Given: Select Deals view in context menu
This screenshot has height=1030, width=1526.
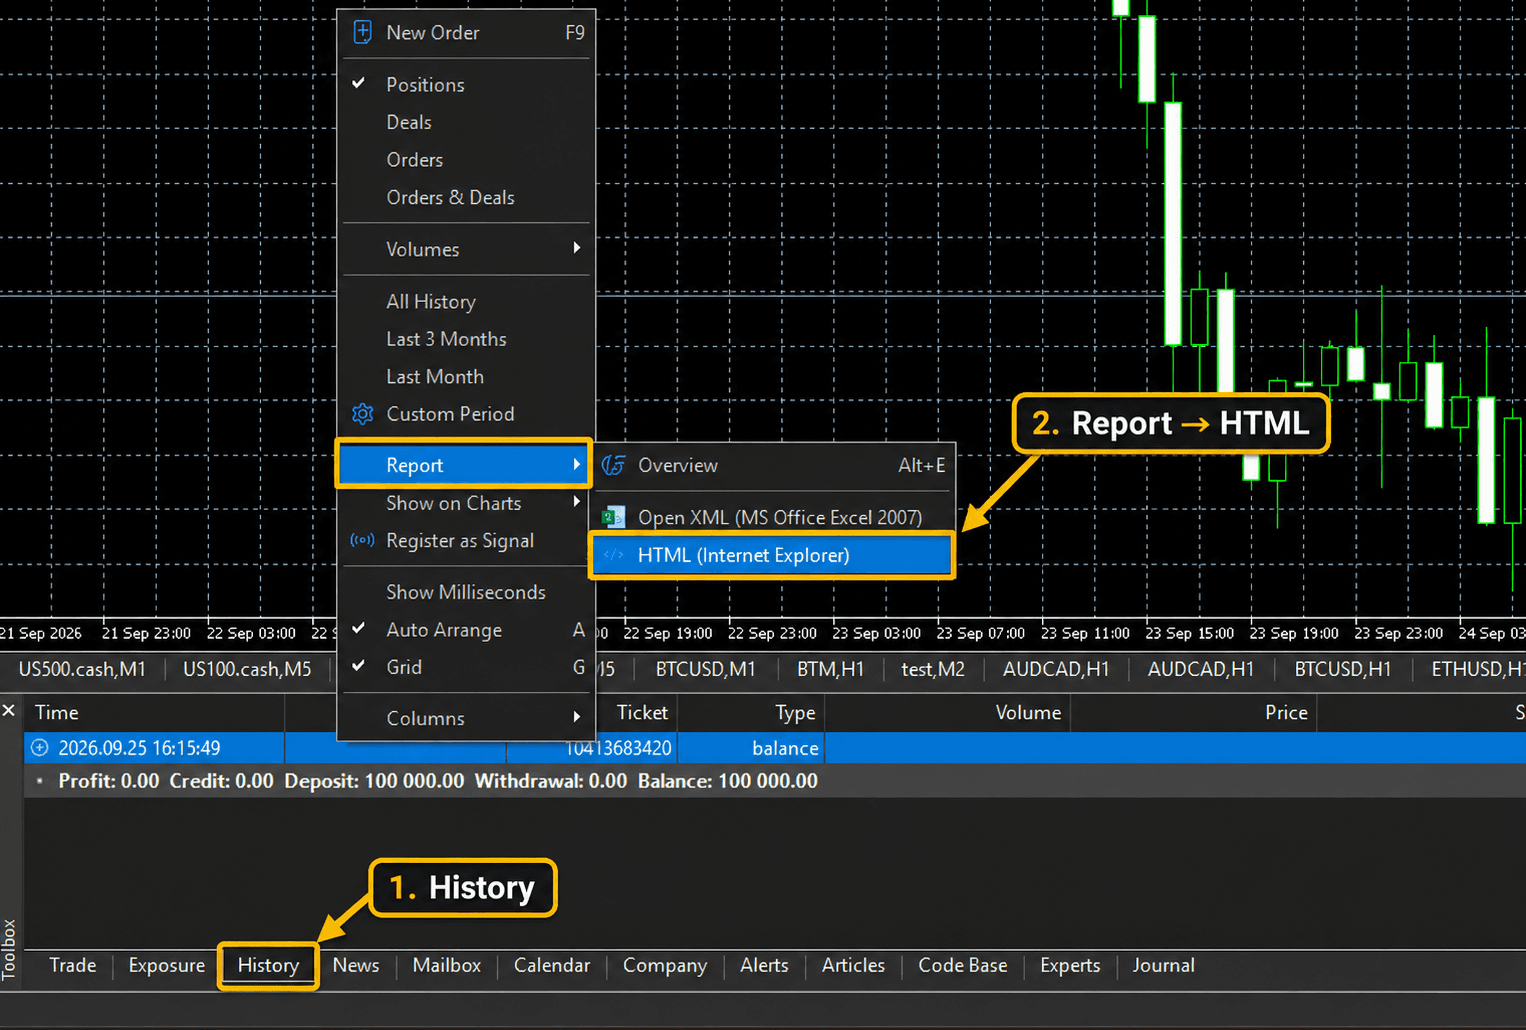Looking at the screenshot, I should (x=466, y=122).
